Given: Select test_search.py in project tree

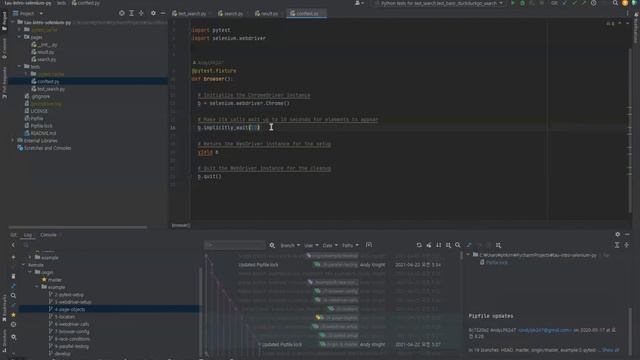Looking at the screenshot, I should pos(51,89).
